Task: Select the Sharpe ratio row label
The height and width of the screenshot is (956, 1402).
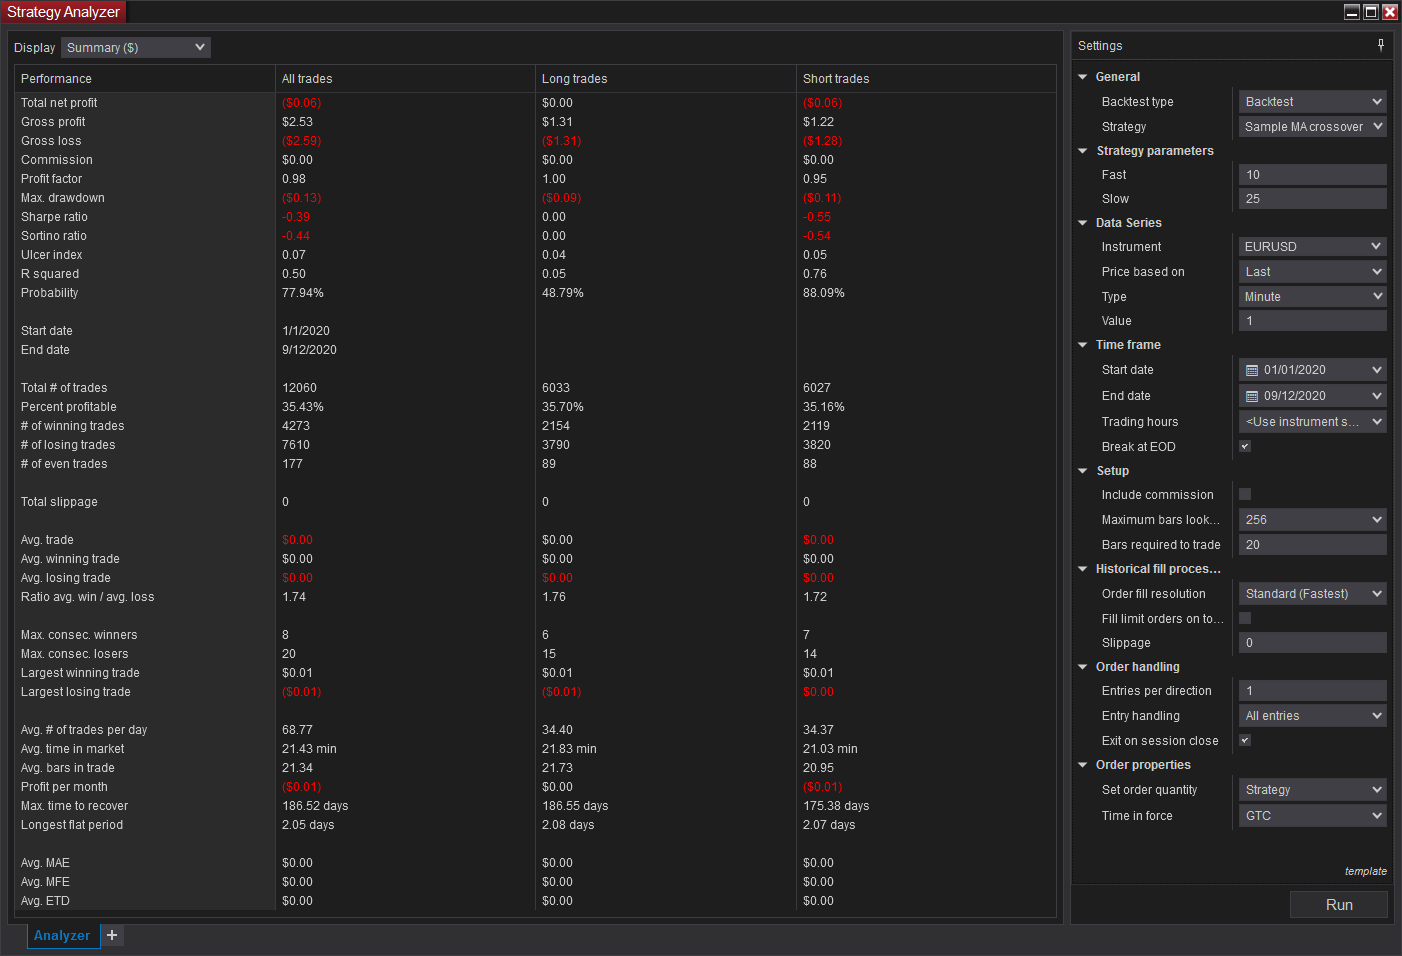Action: coord(54,217)
